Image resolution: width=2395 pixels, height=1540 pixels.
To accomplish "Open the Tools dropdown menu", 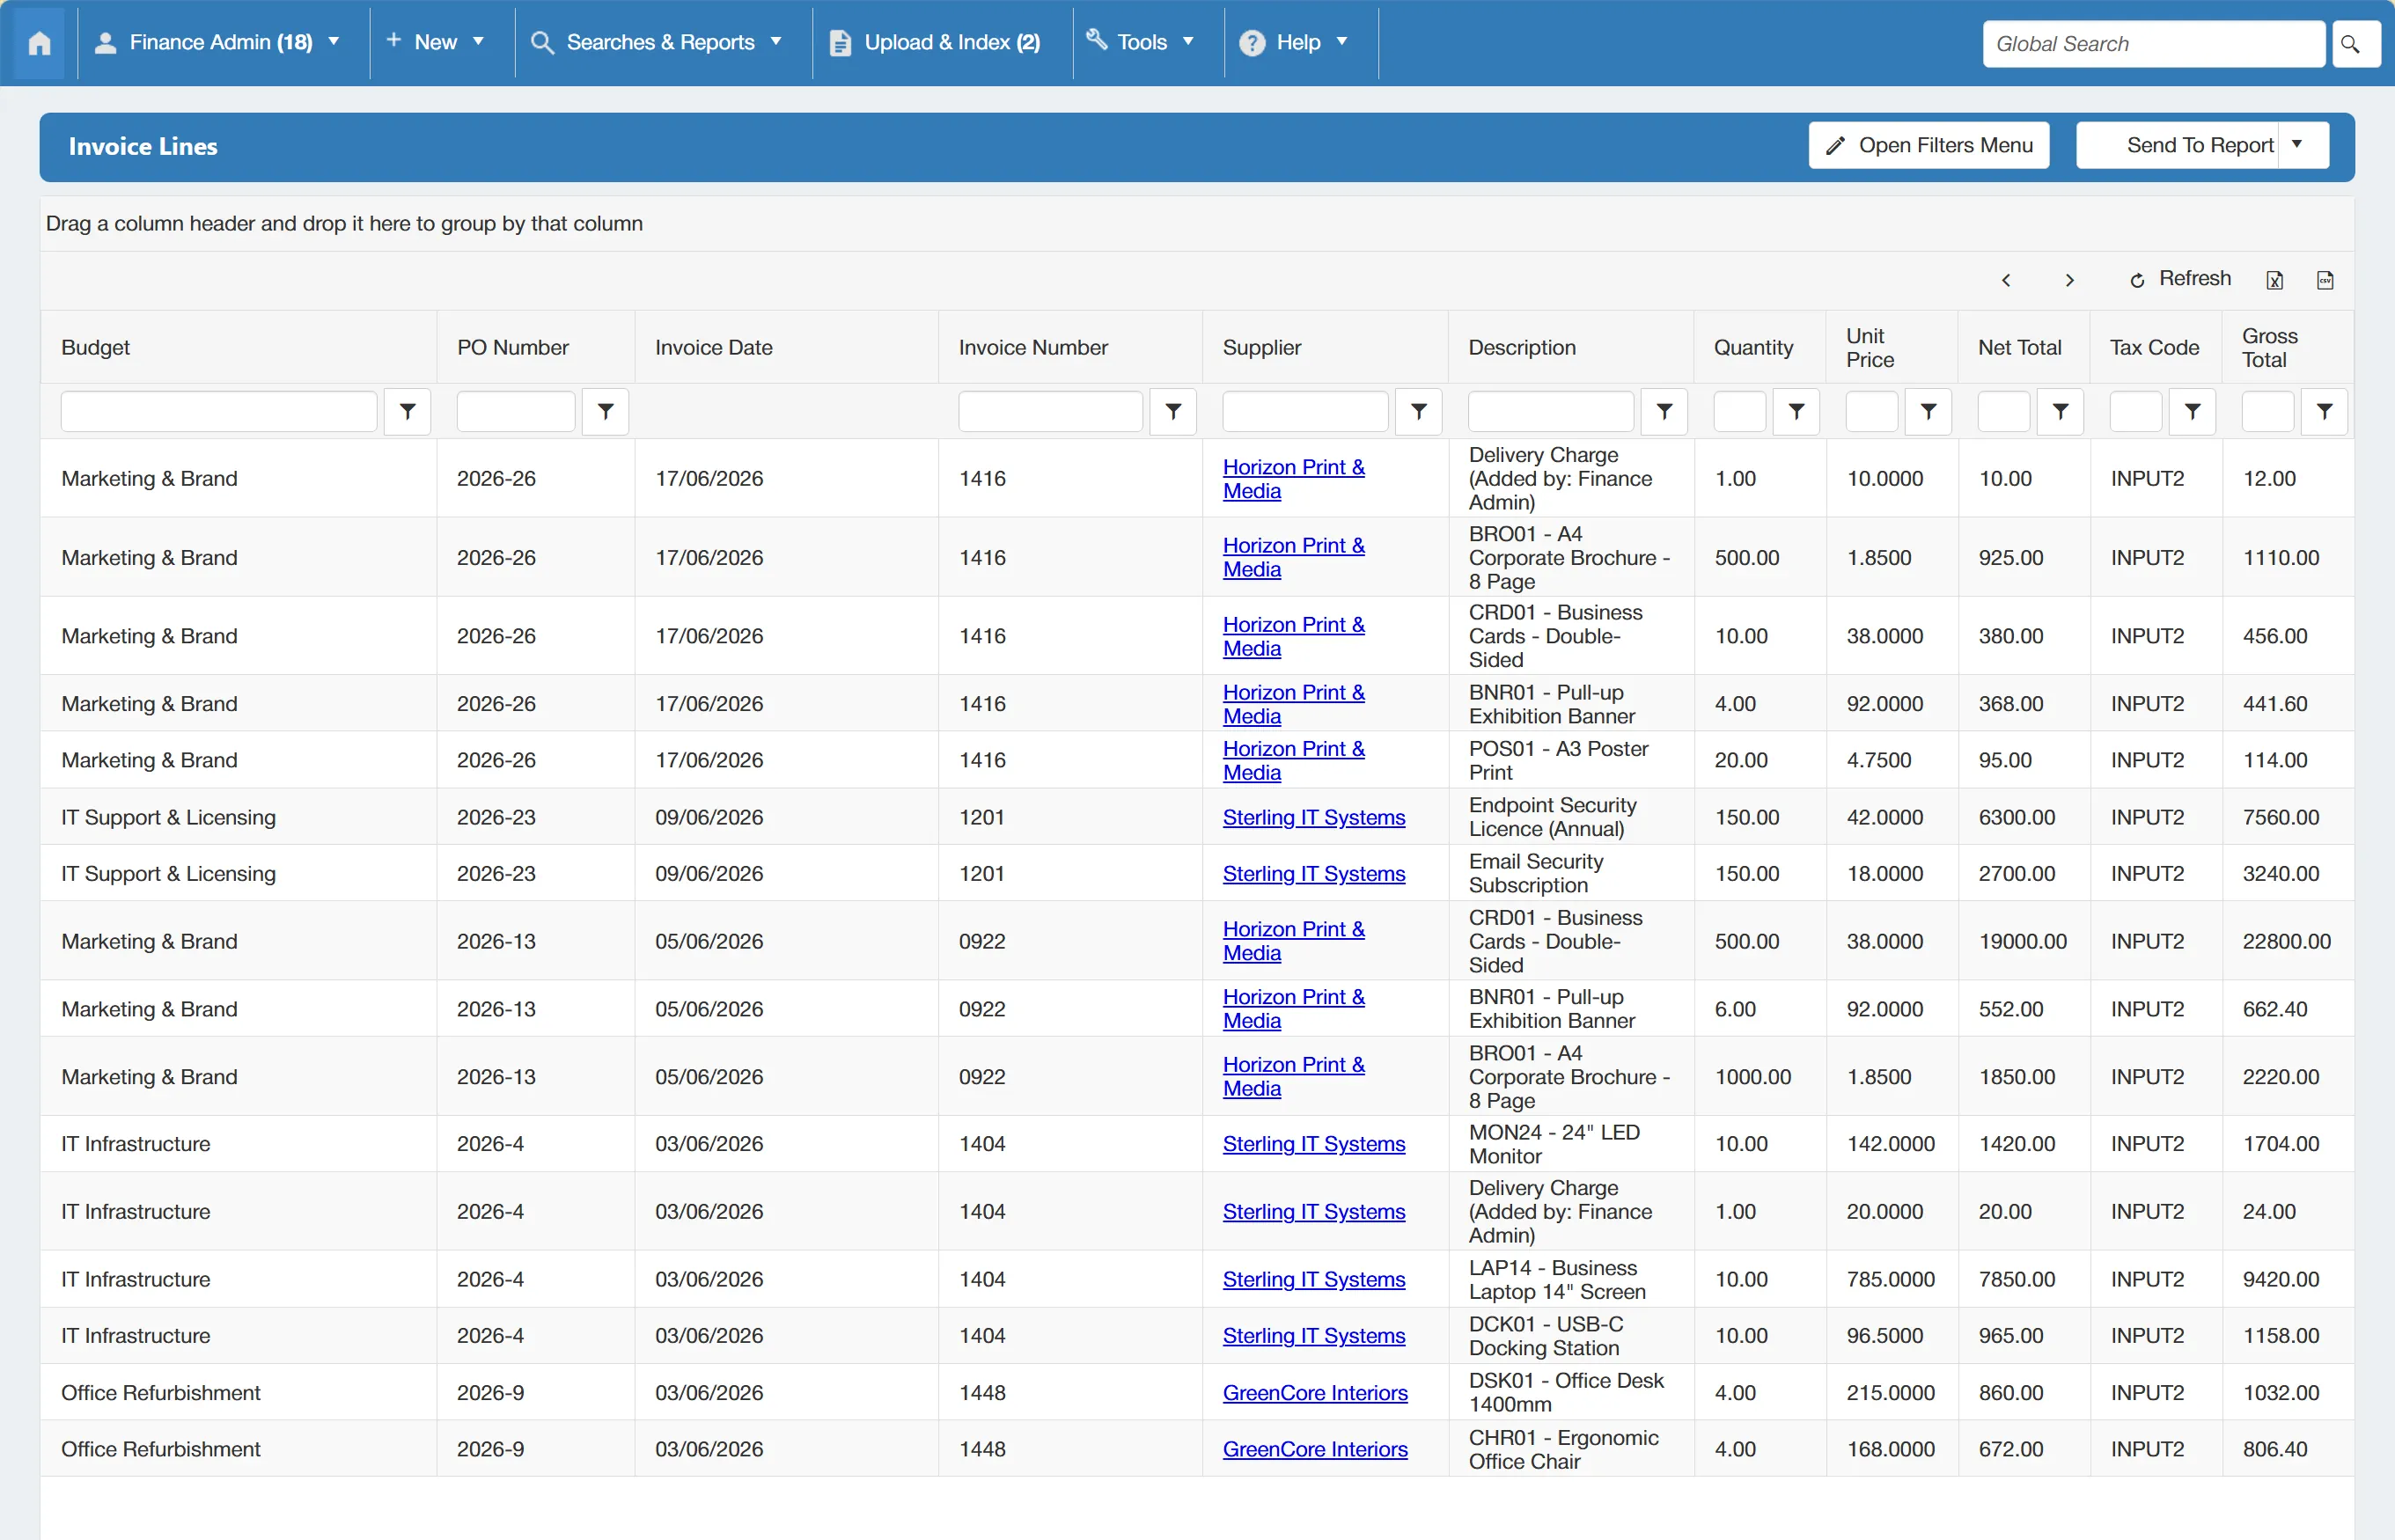I will 1142,43.
